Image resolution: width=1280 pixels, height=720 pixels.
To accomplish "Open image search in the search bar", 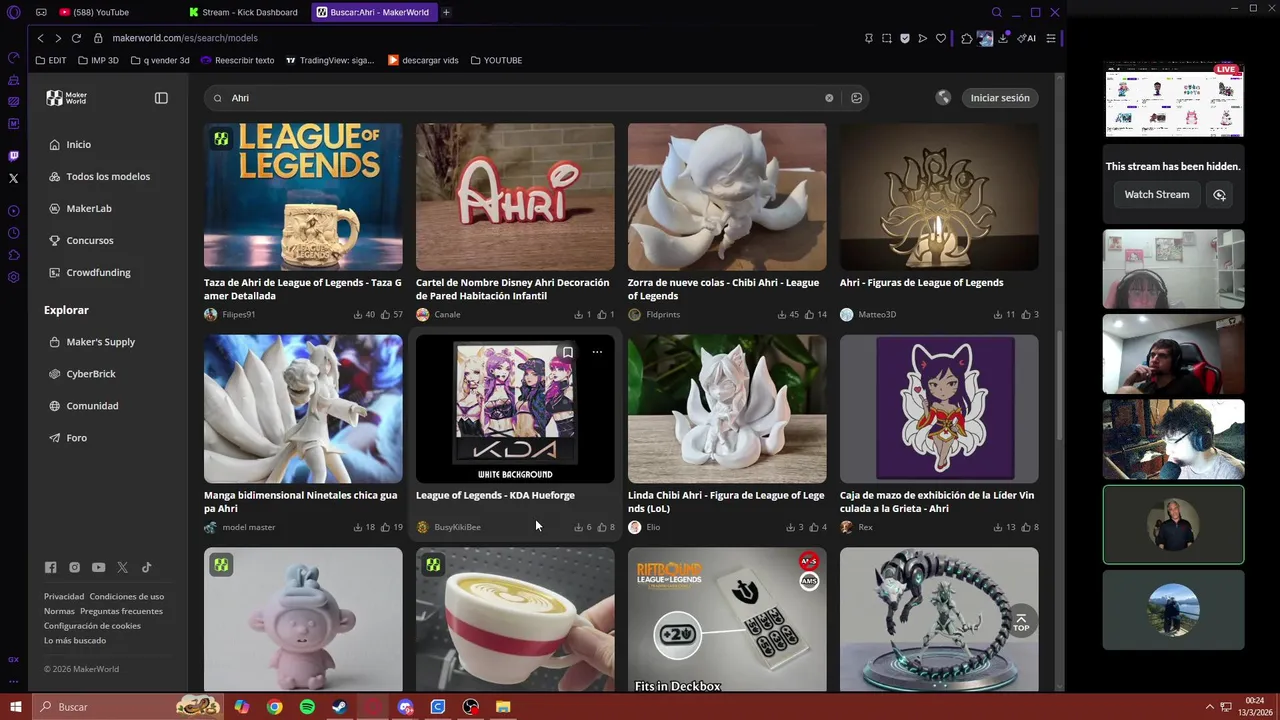I will (856, 98).
